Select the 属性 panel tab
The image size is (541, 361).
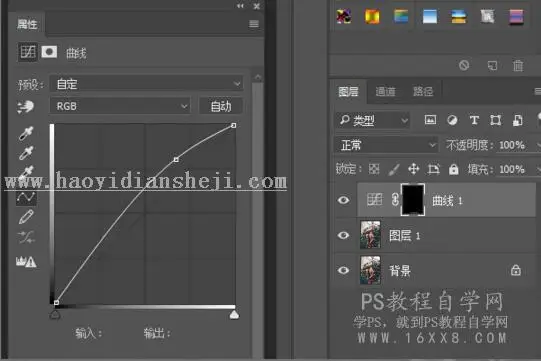point(27,24)
